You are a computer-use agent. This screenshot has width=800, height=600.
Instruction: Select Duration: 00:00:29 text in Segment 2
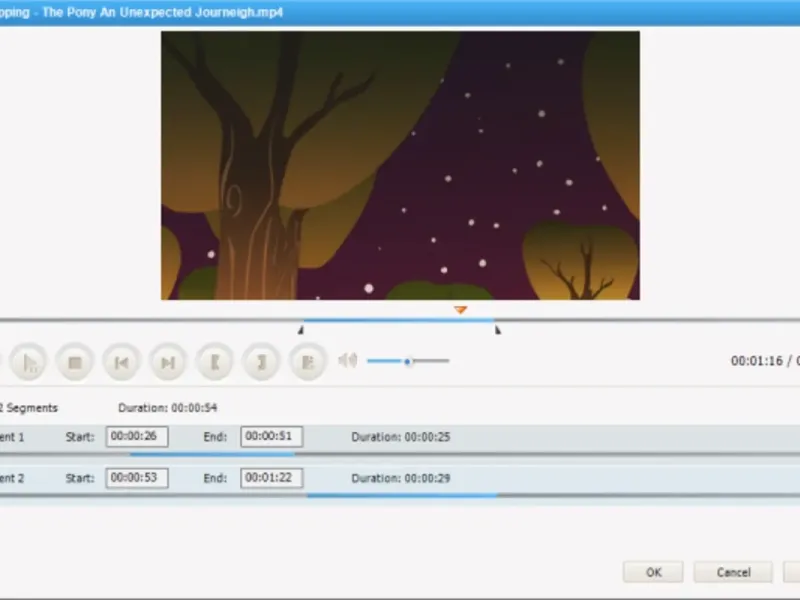[x=401, y=478]
